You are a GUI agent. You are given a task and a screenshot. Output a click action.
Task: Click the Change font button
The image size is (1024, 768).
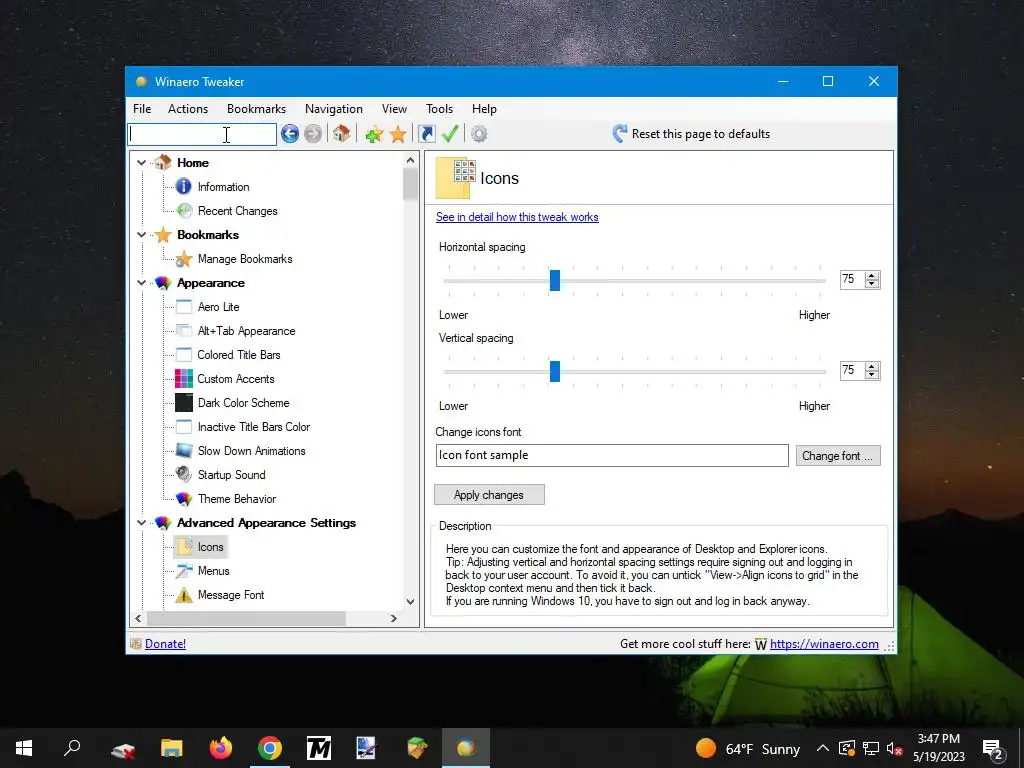tap(838, 456)
